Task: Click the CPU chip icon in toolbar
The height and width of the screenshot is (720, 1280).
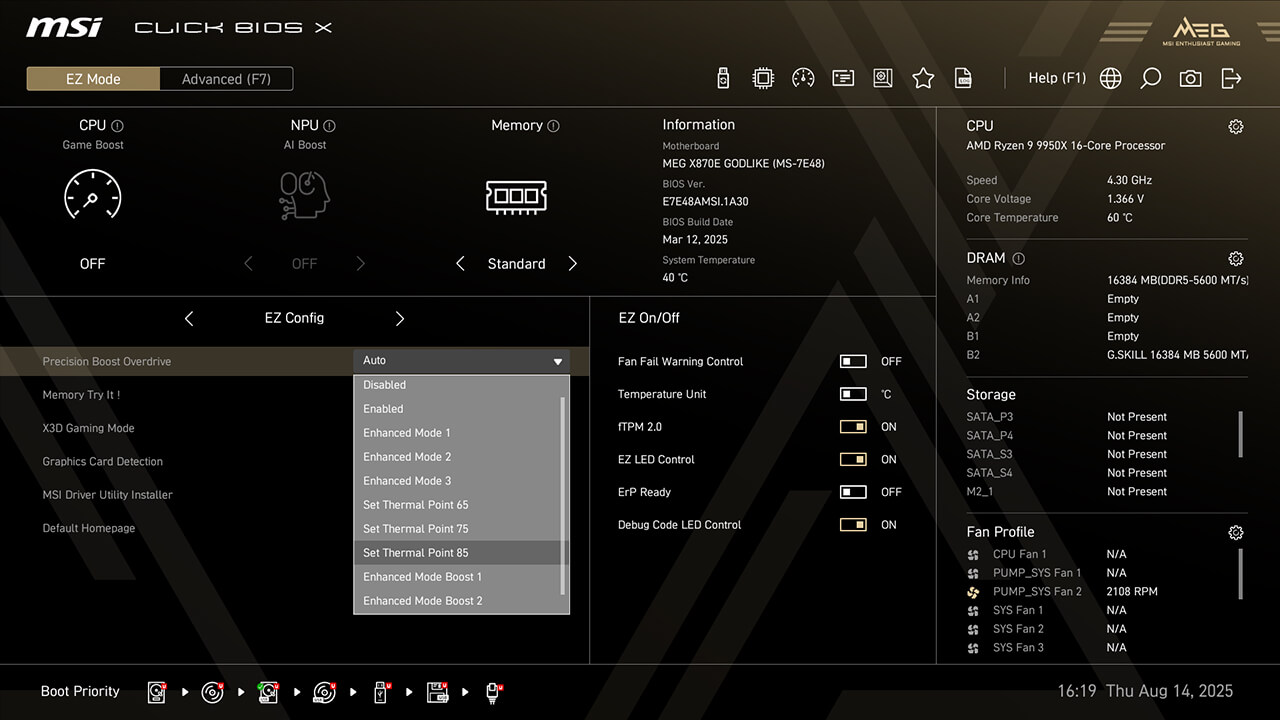Action: pos(763,78)
